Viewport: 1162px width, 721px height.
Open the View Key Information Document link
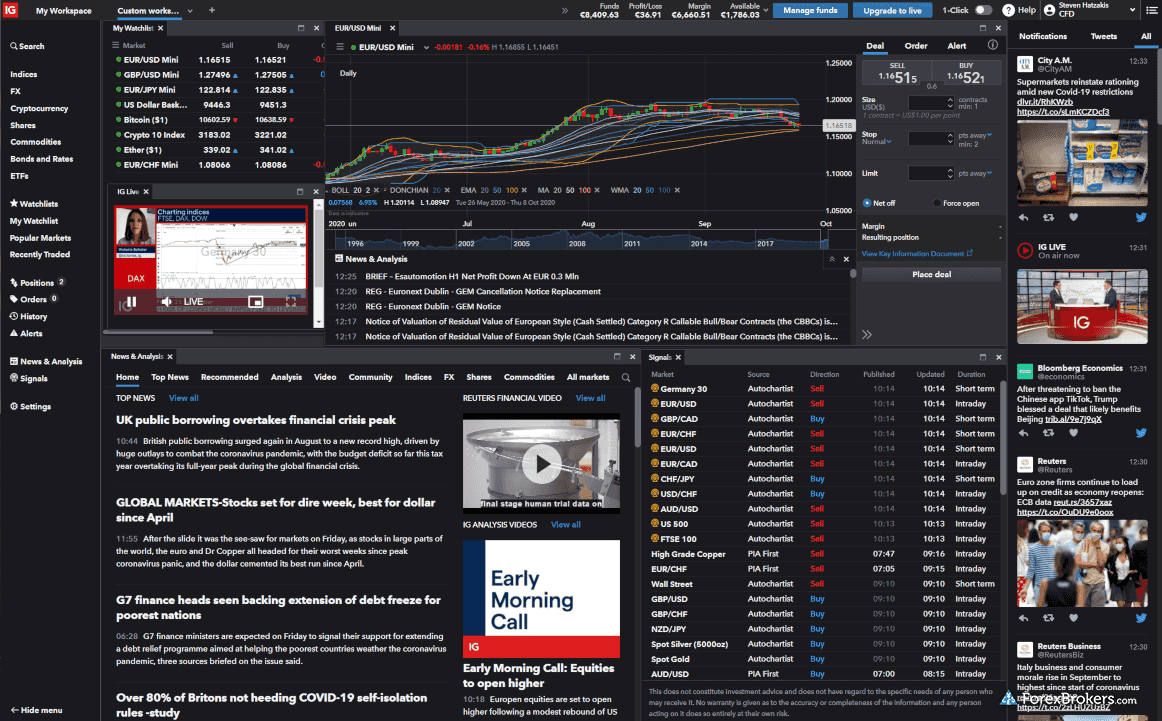pyautogui.click(x=917, y=253)
